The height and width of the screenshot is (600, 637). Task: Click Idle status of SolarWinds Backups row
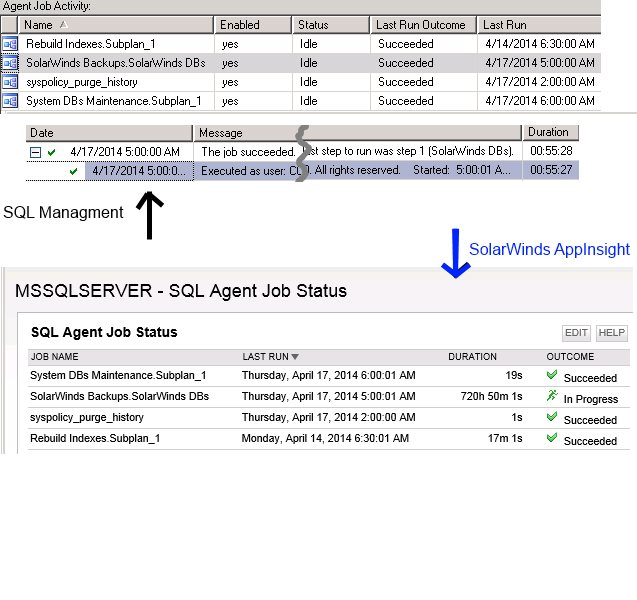(309, 63)
